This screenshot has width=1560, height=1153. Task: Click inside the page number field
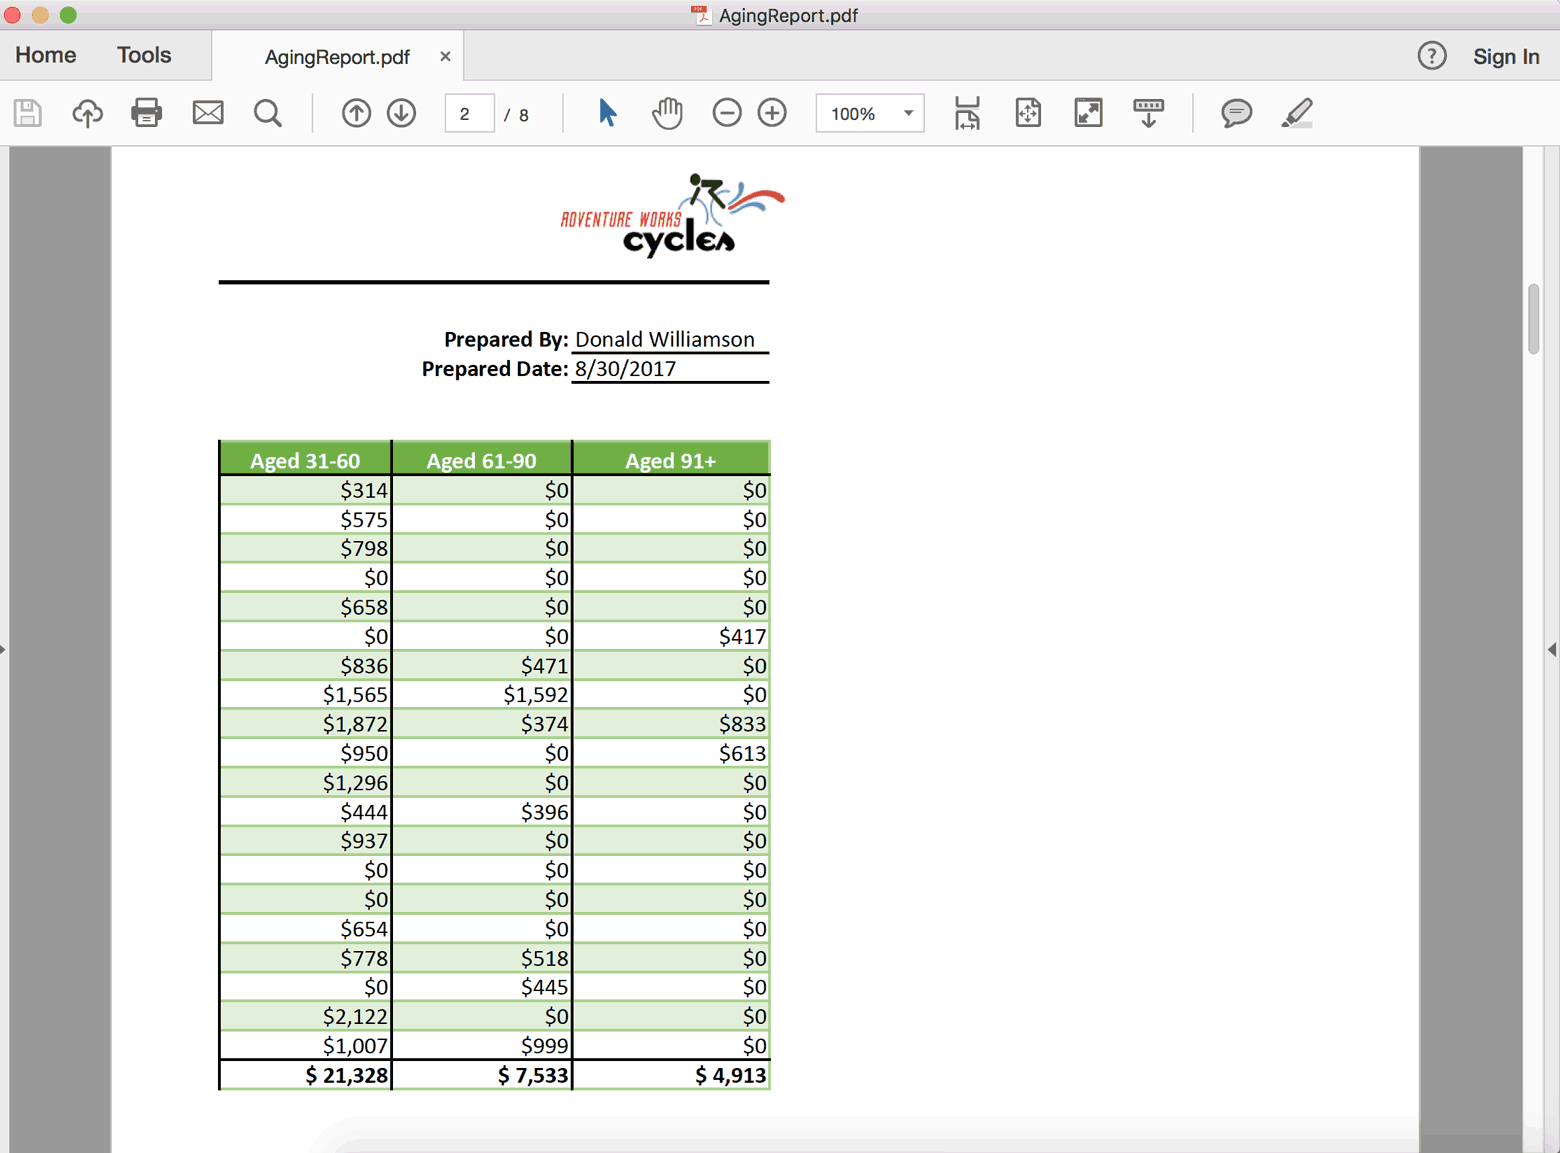tap(468, 113)
